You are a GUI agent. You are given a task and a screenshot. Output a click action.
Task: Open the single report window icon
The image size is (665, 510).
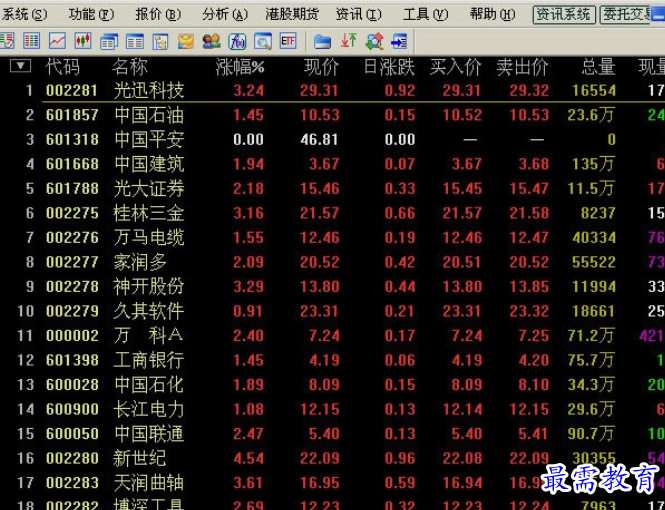click(x=135, y=42)
